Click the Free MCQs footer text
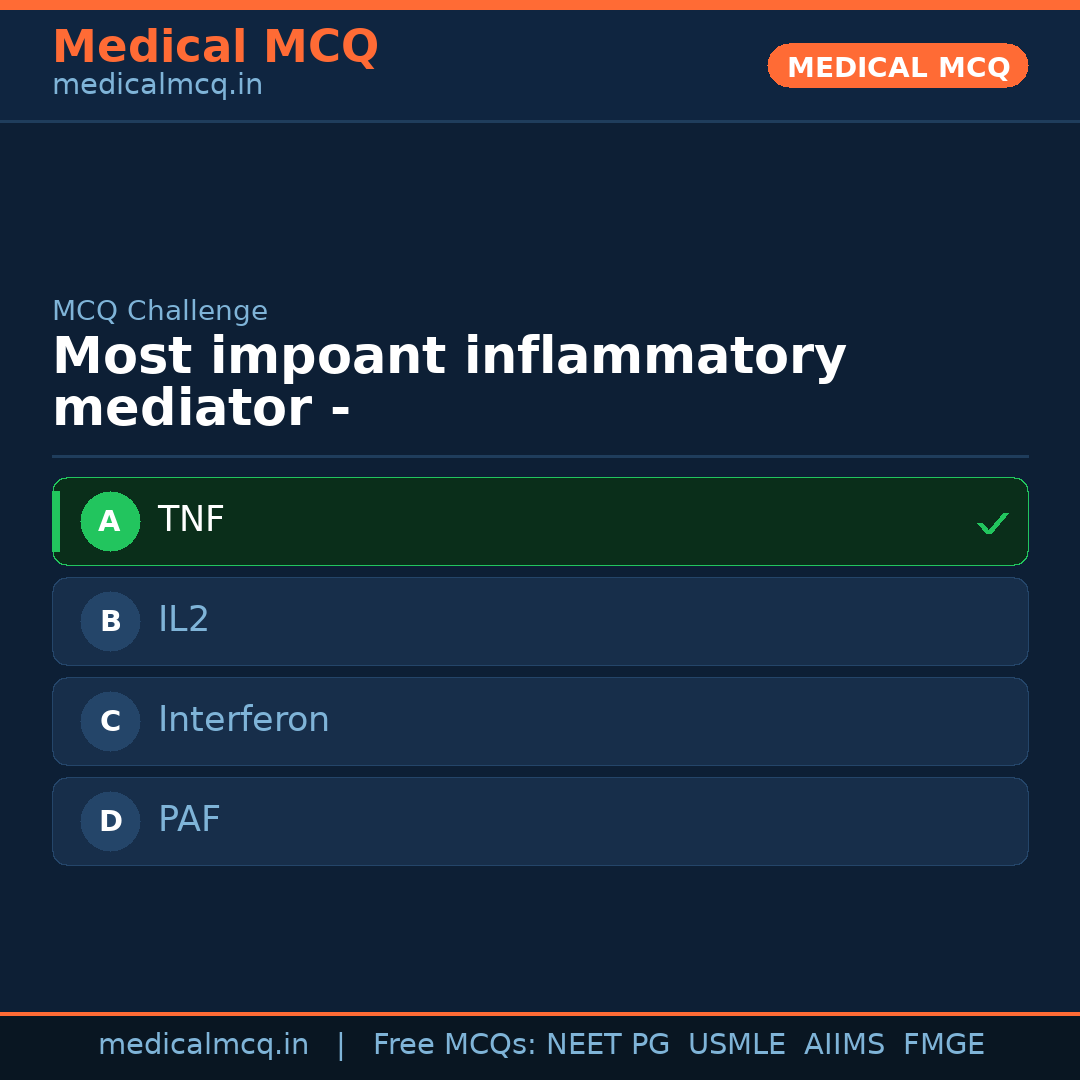The width and height of the screenshot is (1080, 1080). pyautogui.click(x=454, y=1045)
